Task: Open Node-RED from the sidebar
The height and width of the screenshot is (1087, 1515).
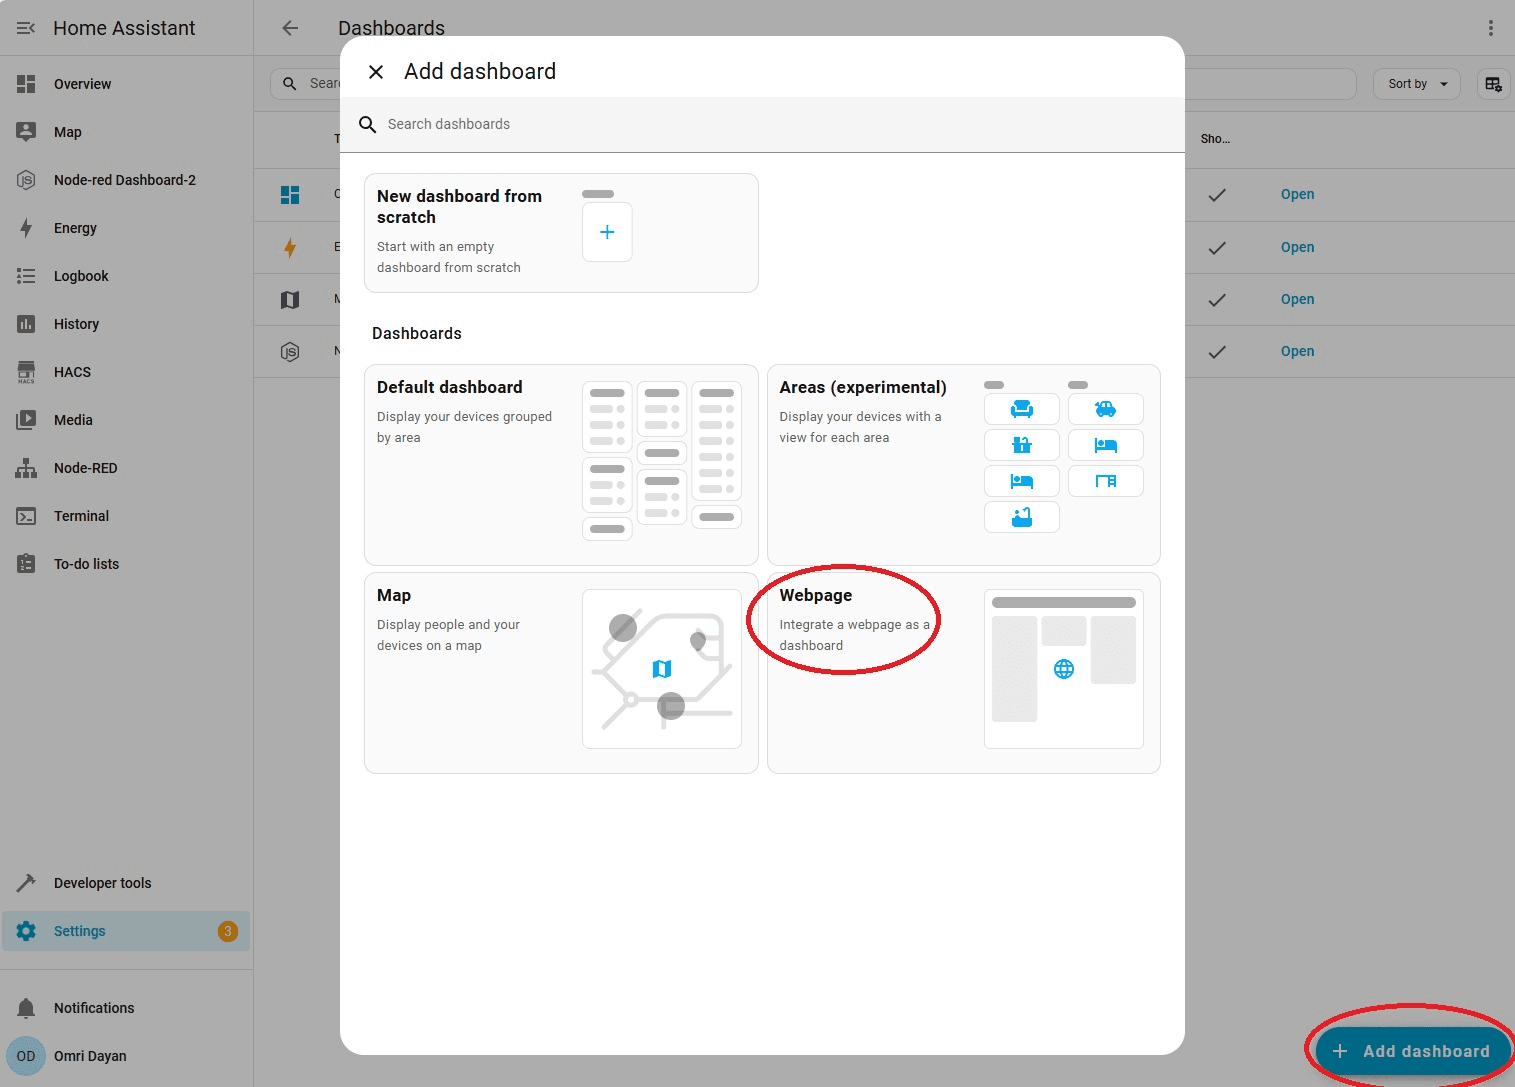Action: point(85,468)
